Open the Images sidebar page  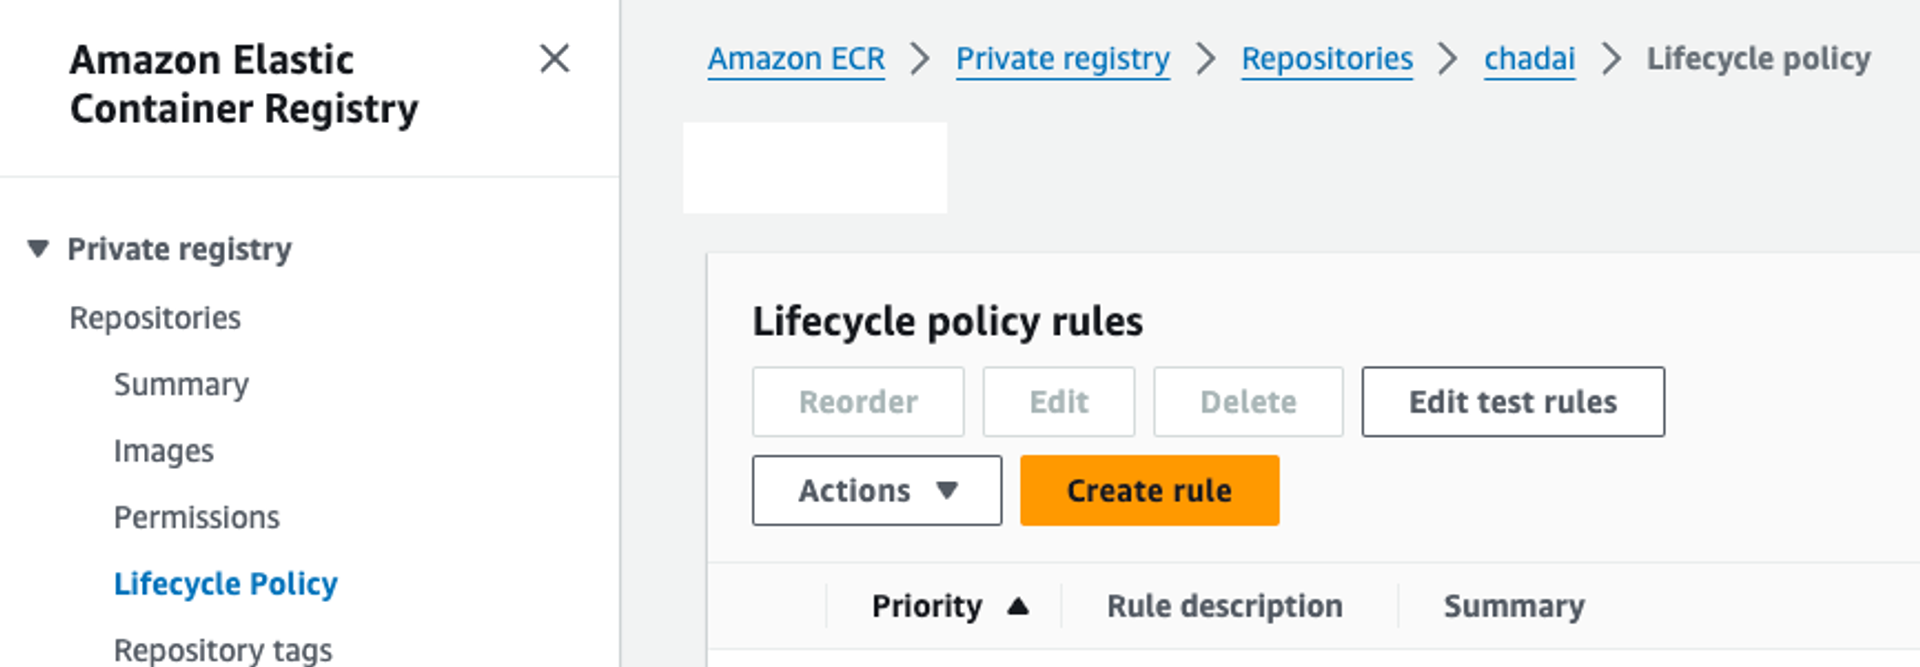coord(163,451)
